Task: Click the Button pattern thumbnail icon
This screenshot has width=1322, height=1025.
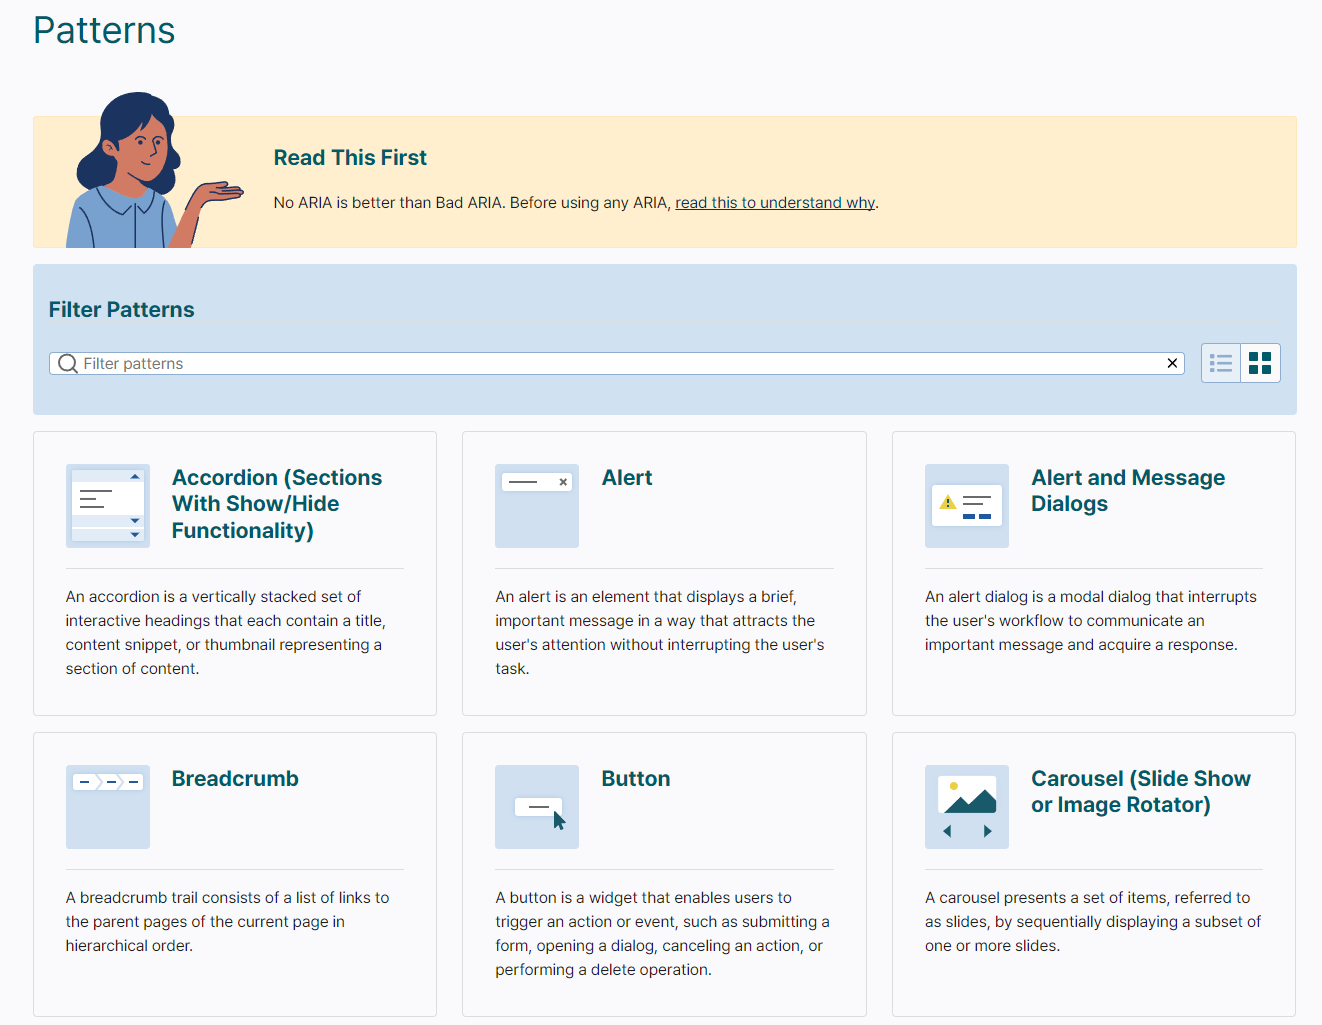Action: 536,806
